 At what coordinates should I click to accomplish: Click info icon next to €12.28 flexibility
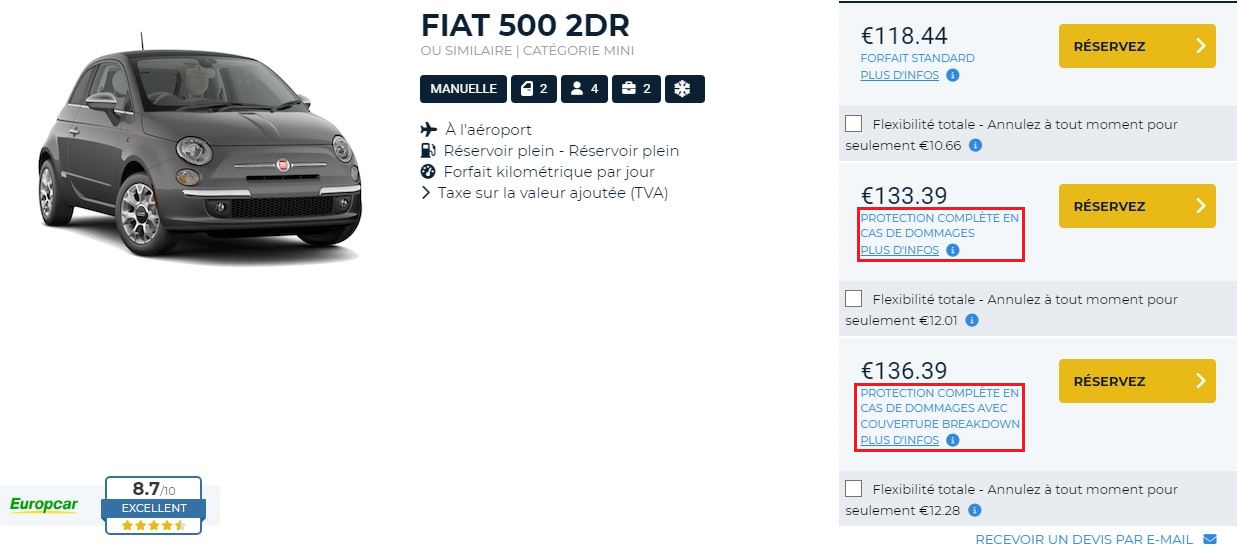click(972, 512)
